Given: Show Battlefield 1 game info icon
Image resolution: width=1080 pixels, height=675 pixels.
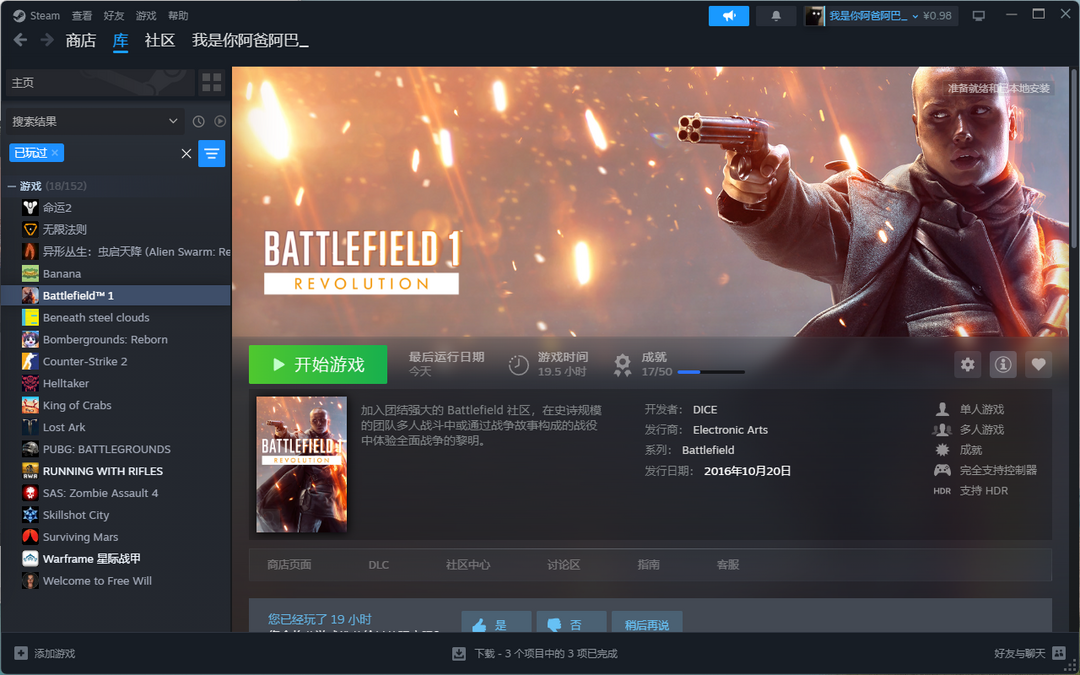Looking at the screenshot, I should click(1003, 364).
